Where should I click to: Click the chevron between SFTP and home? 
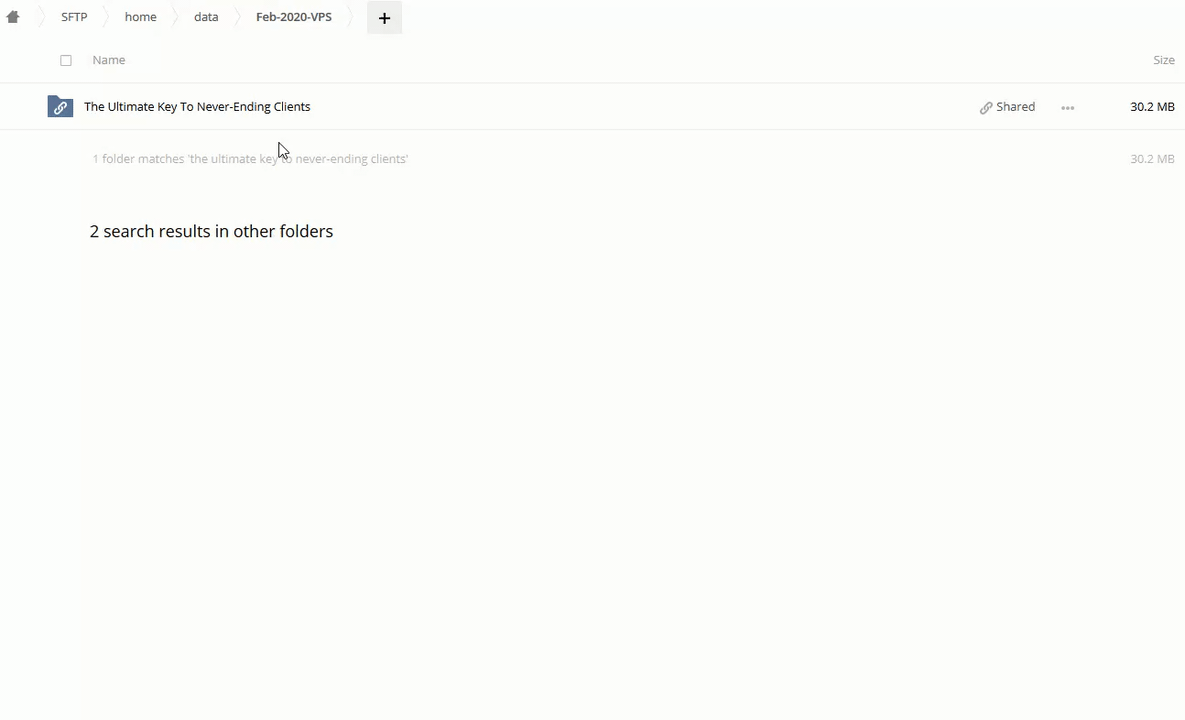(106, 17)
